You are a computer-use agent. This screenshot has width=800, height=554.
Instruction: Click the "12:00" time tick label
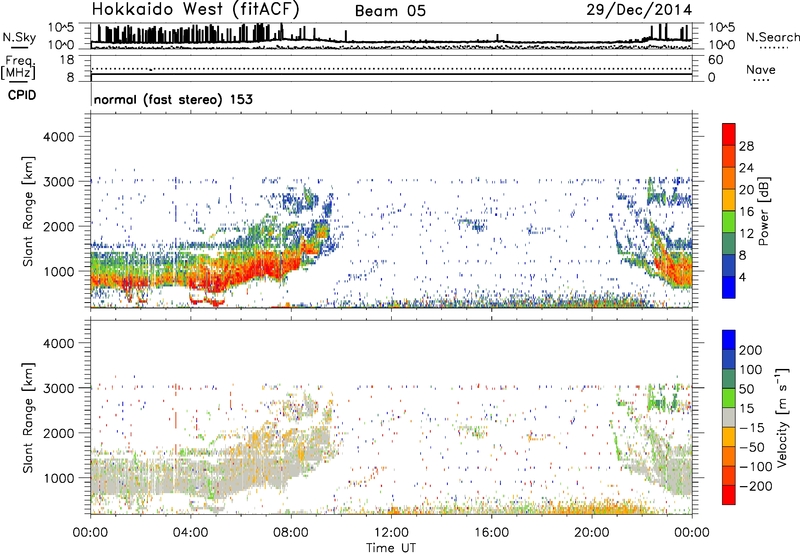tap(391, 533)
